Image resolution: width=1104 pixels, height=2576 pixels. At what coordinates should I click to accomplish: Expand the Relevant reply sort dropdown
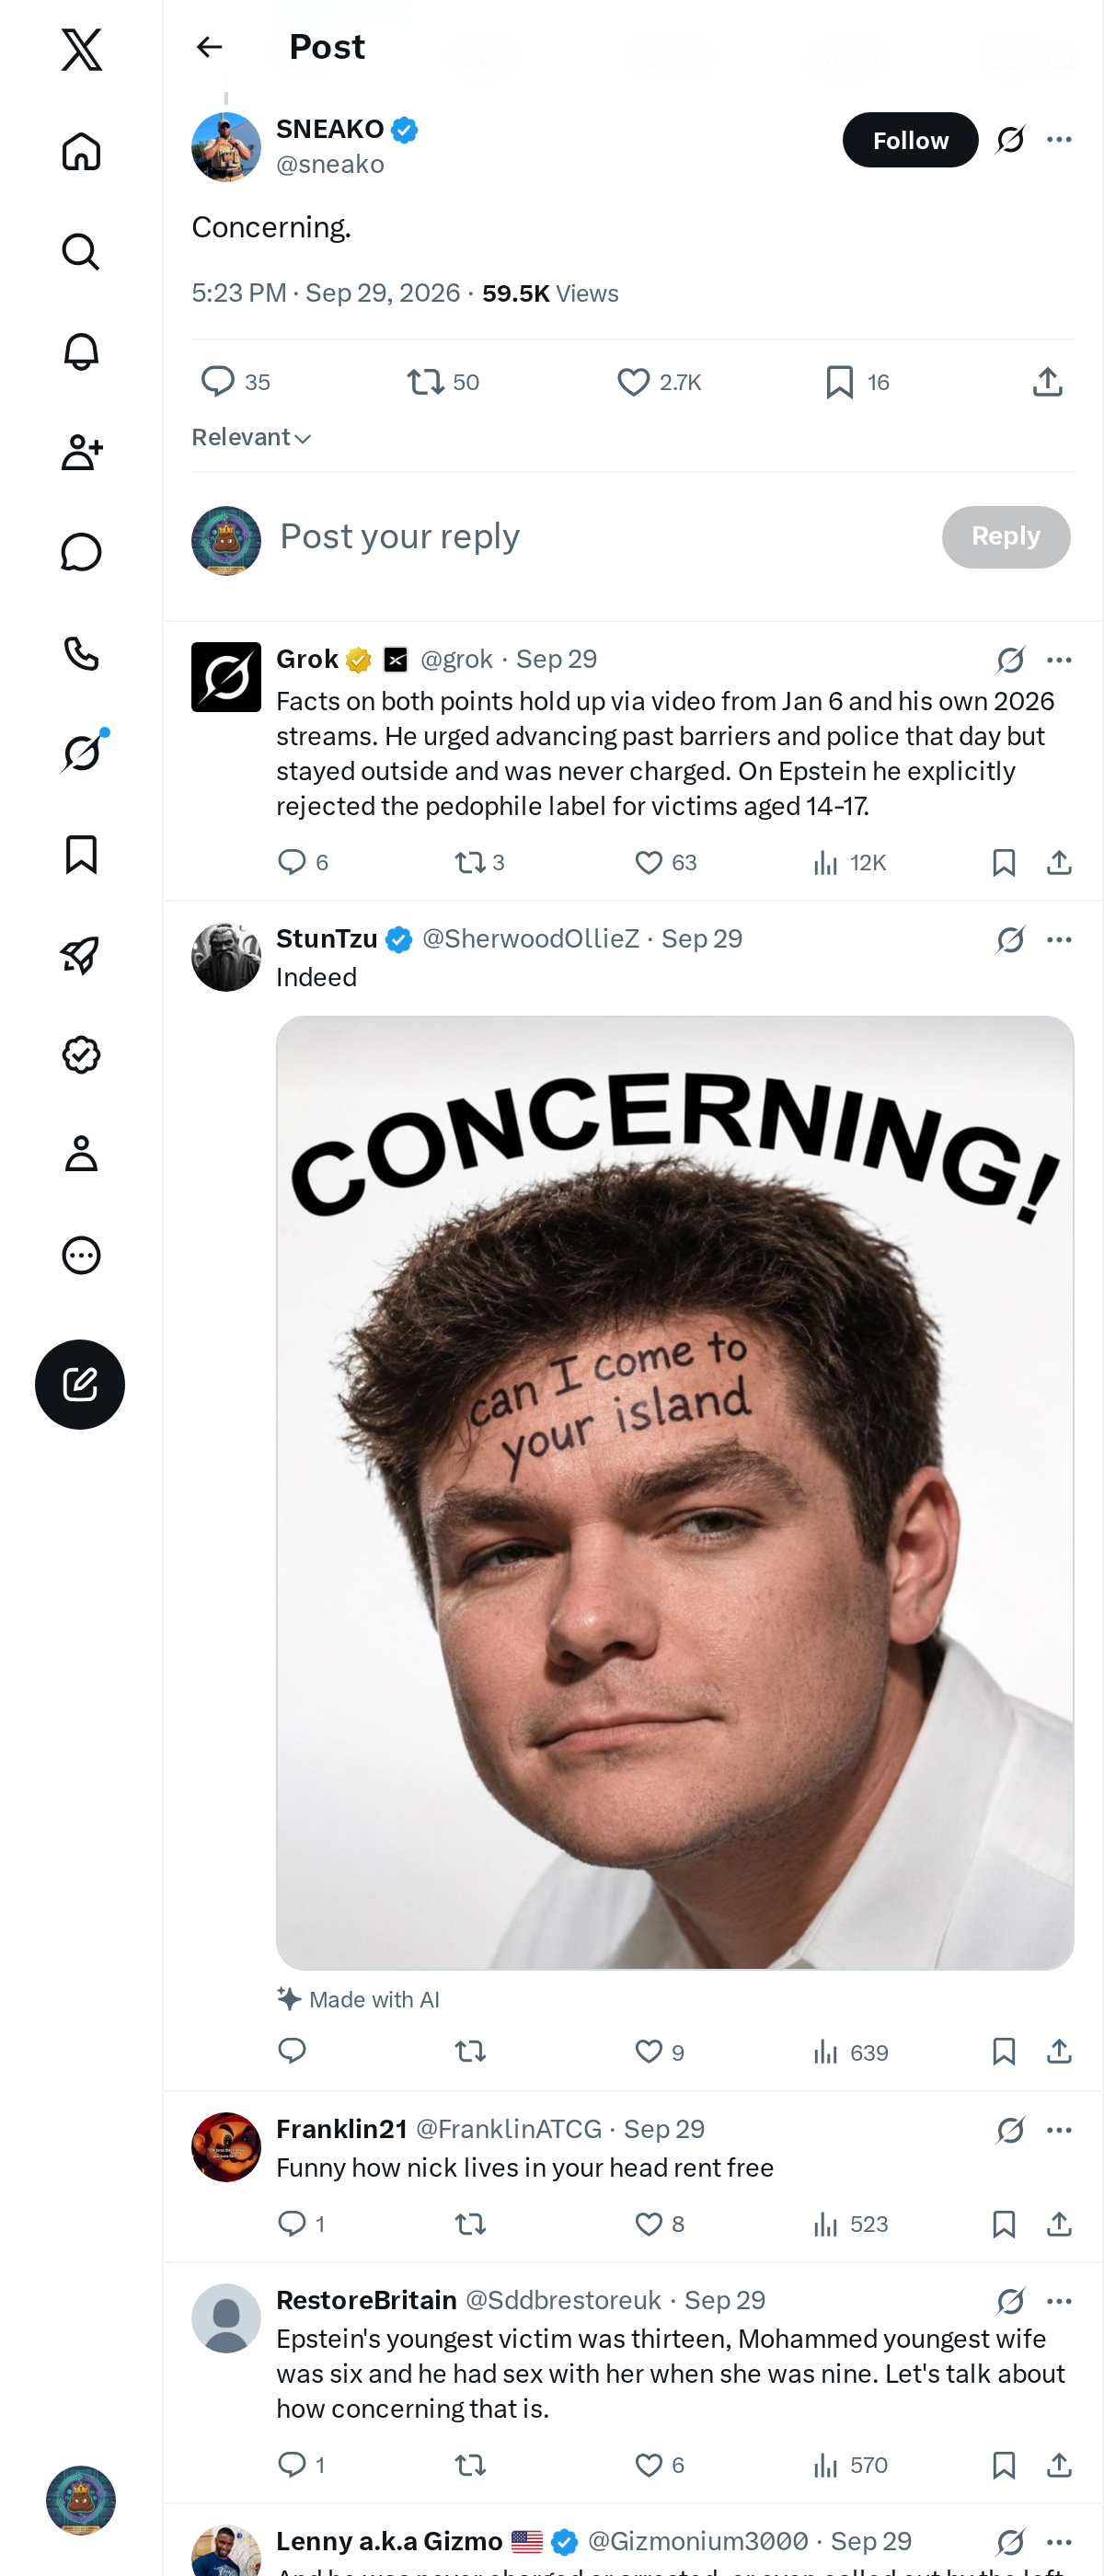pyautogui.click(x=252, y=438)
